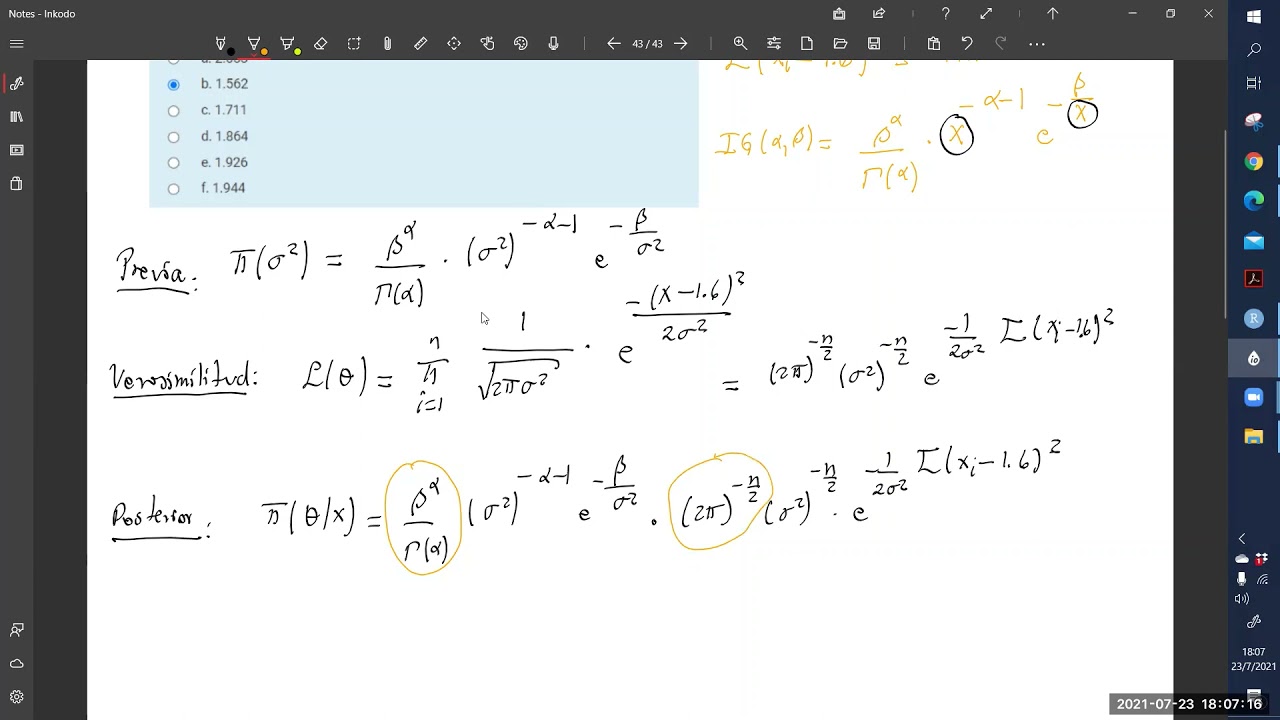Open left sidebar bag/store icon
Screen dimensions: 1280x720
16,184
